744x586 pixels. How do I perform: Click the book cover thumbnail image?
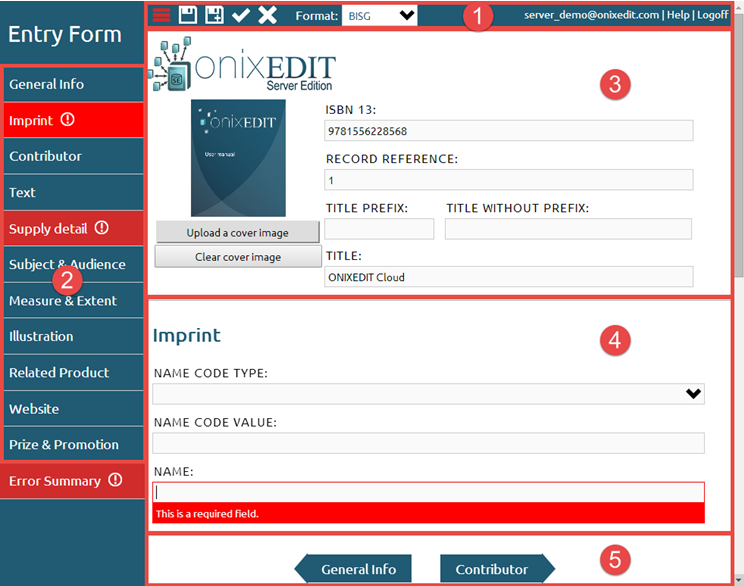[x=238, y=158]
